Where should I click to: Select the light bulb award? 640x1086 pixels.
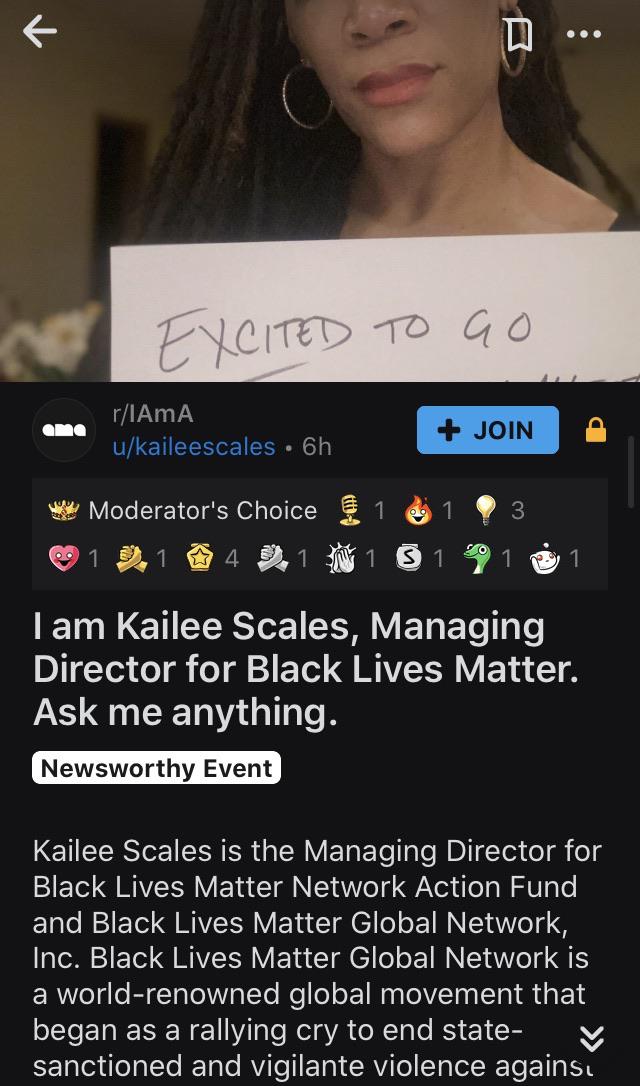pos(487,510)
